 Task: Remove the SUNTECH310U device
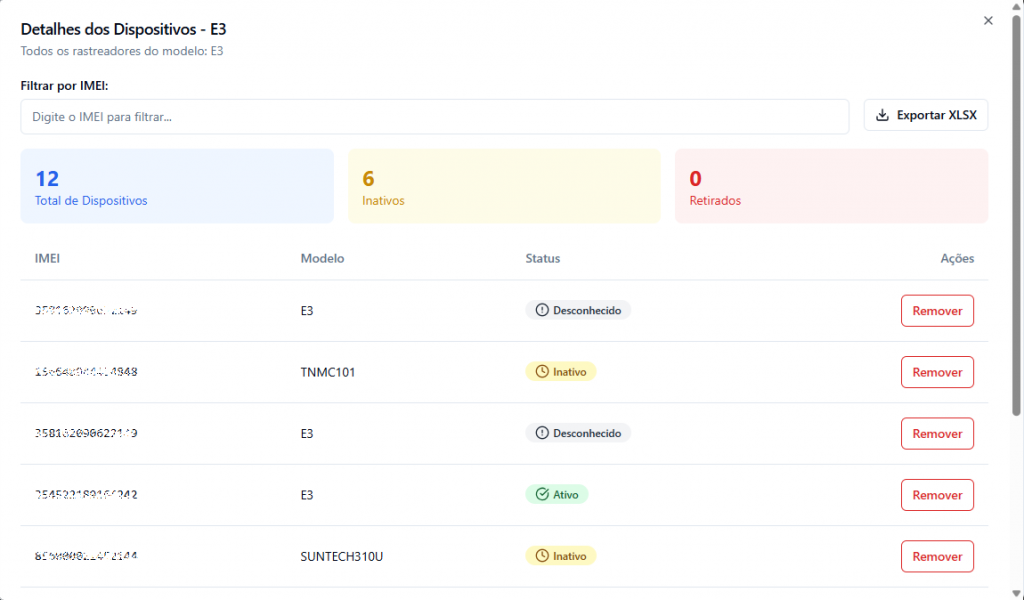point(937,556)
